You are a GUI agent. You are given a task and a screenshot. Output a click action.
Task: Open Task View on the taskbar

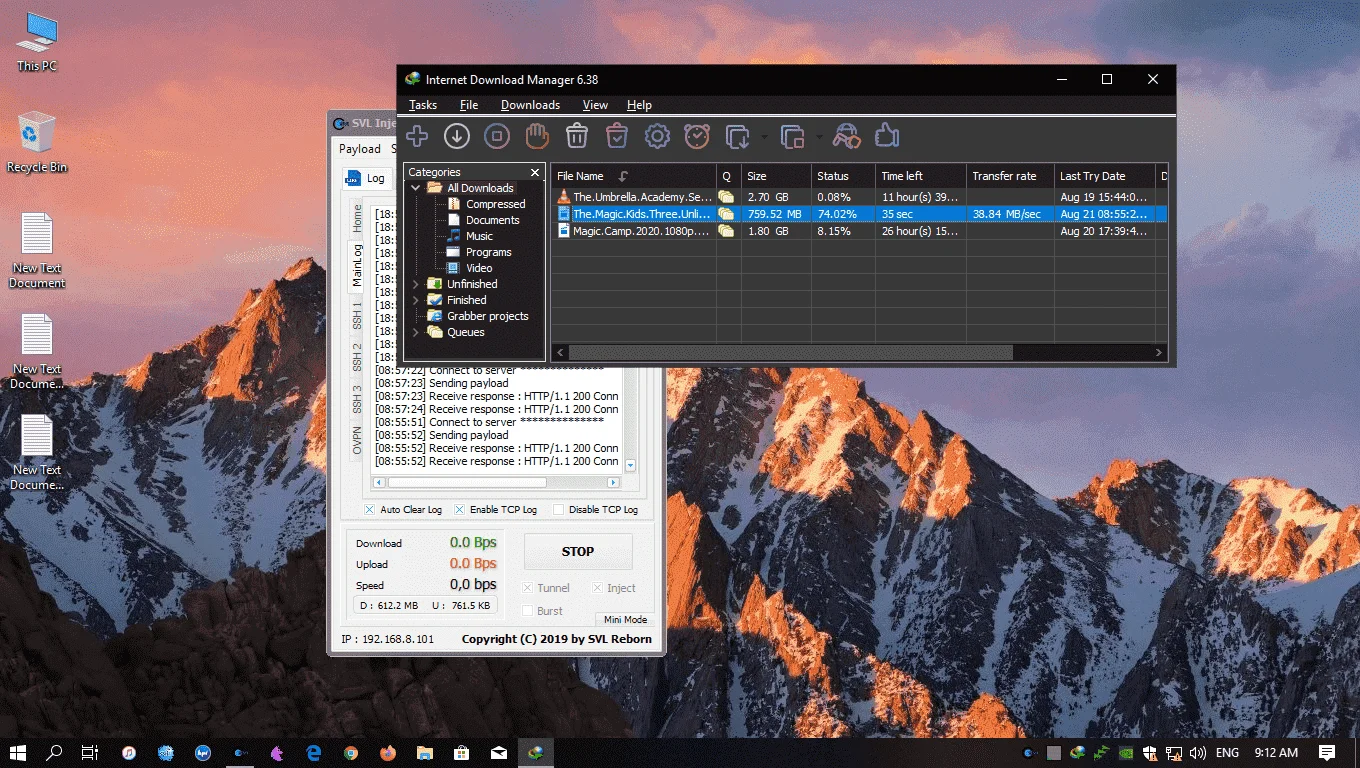pyautogui.click(x=89, y=752)
